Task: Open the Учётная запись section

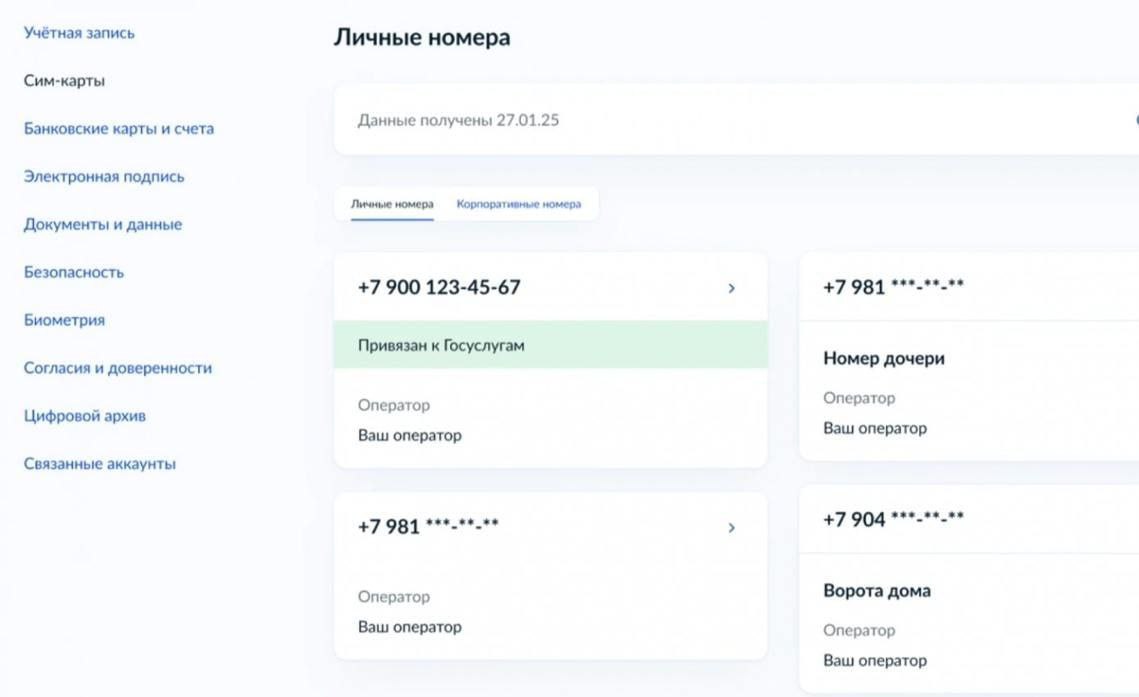Action: (x=79, y=33)
